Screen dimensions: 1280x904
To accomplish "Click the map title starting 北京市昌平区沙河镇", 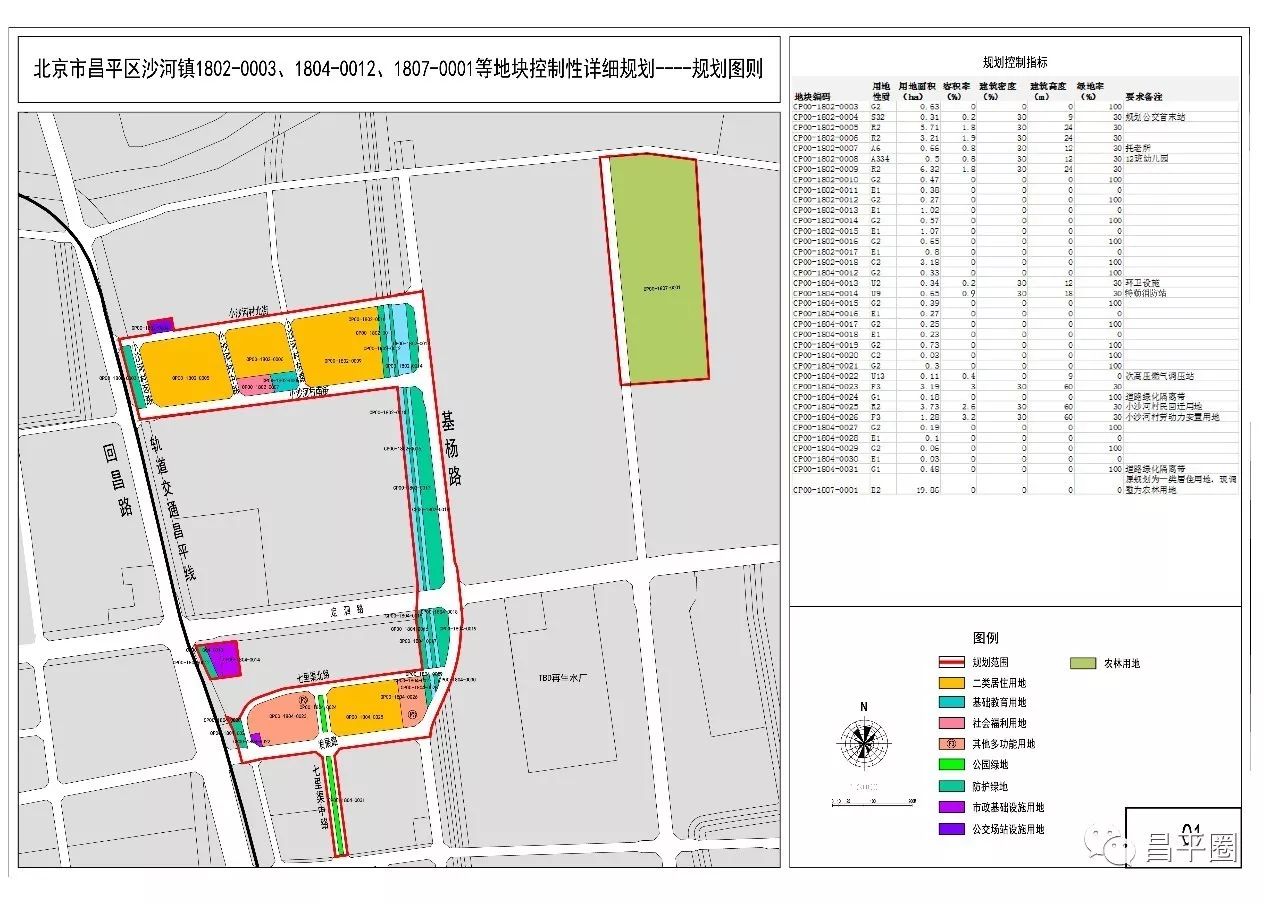I will (x=398, y=69).
